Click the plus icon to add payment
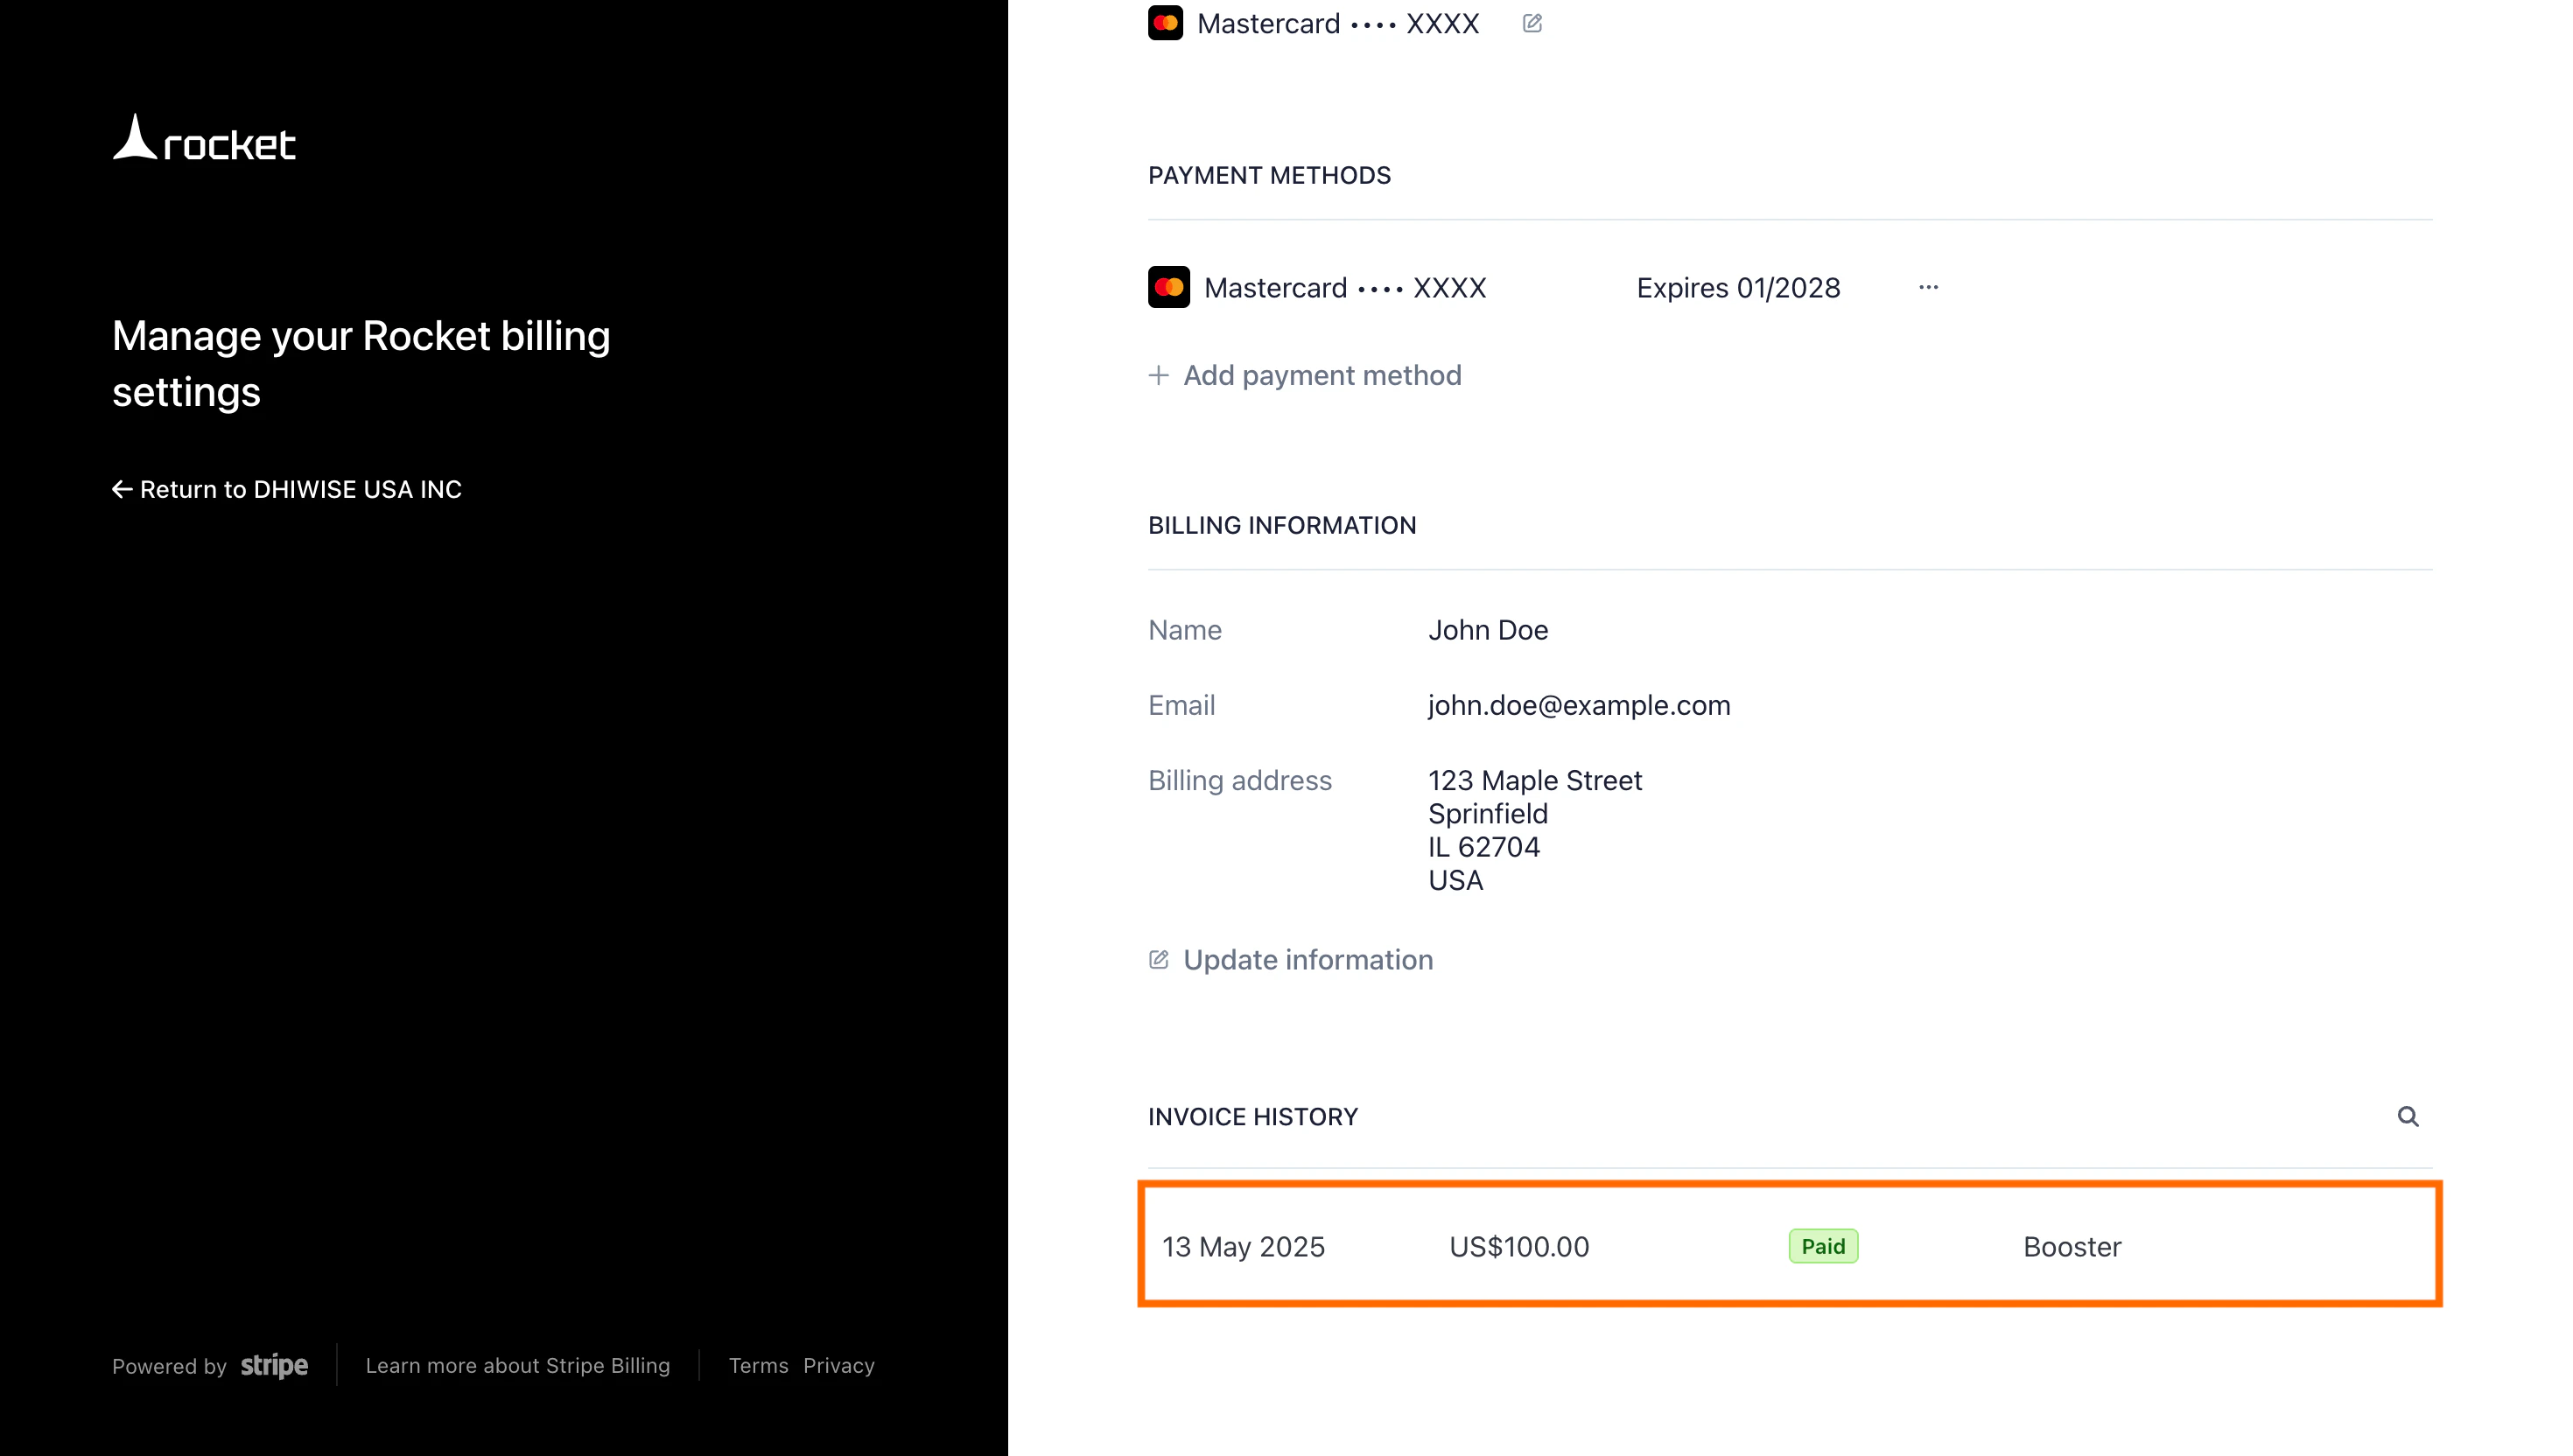 1158,375
